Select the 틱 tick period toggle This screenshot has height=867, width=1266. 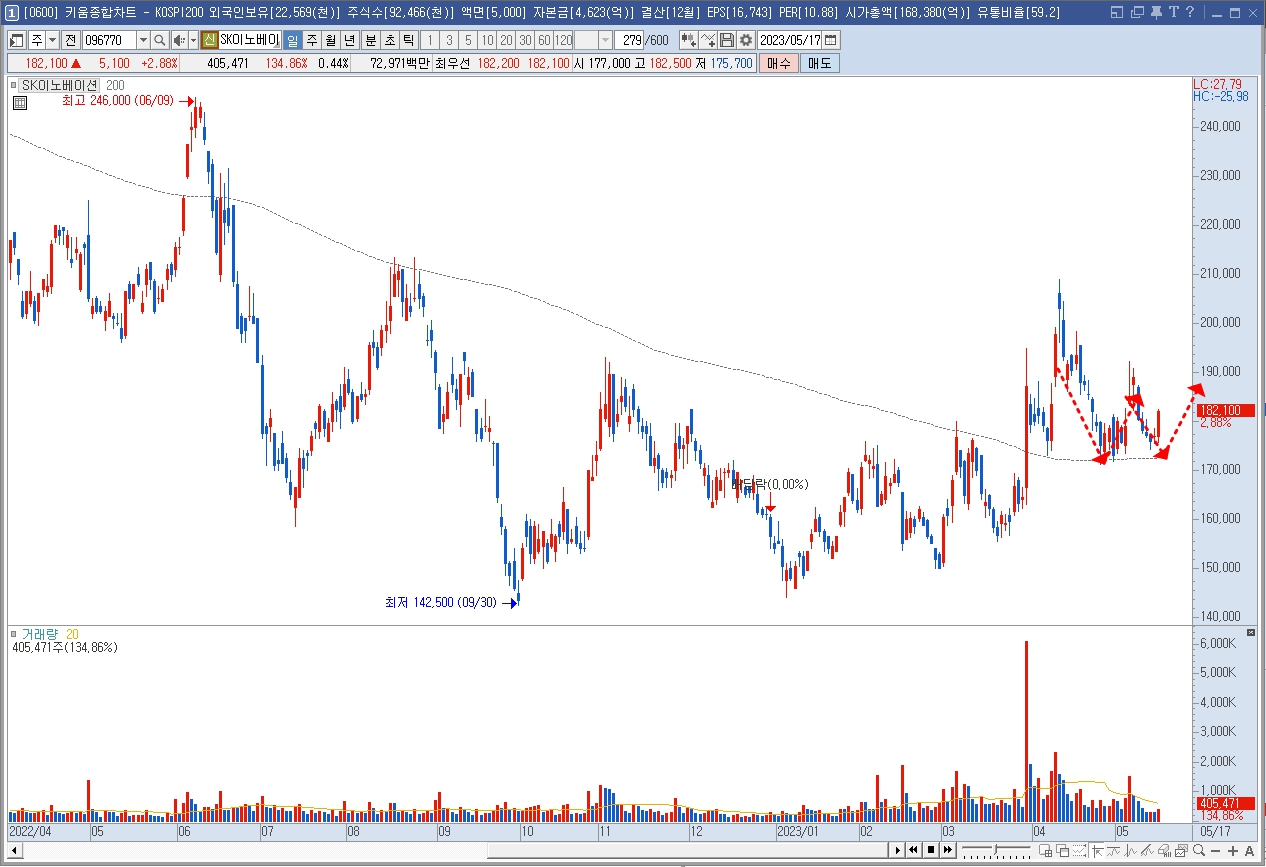pyautogui.click(x=408, y=40)
